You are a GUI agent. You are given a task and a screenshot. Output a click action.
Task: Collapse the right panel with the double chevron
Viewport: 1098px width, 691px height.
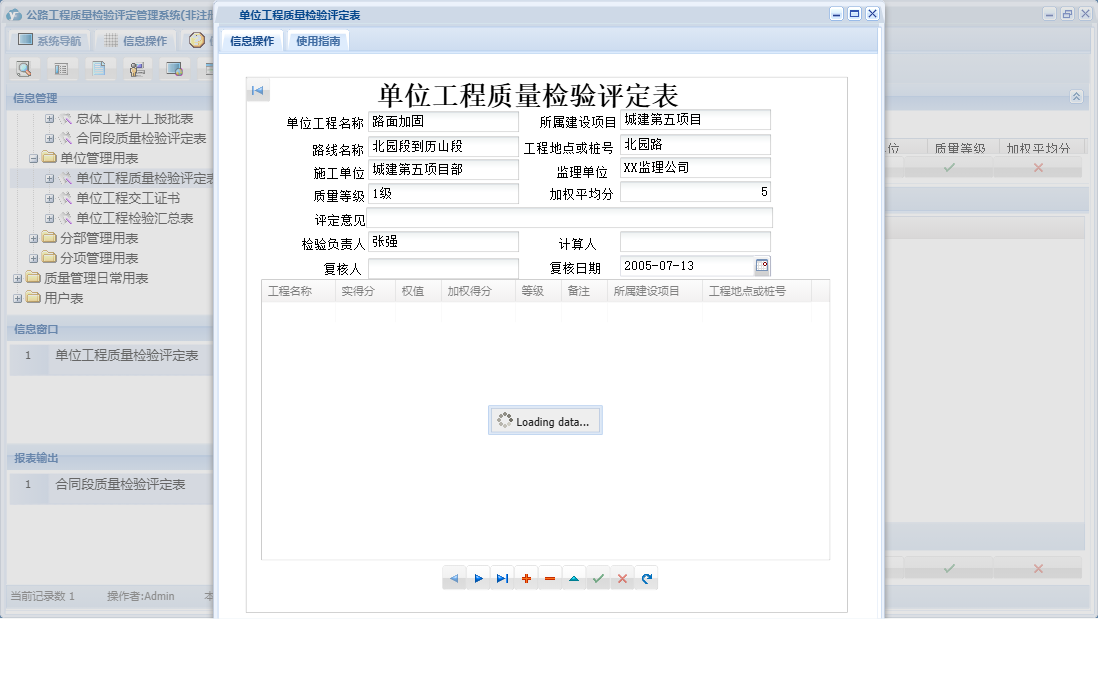[1077, 98]
